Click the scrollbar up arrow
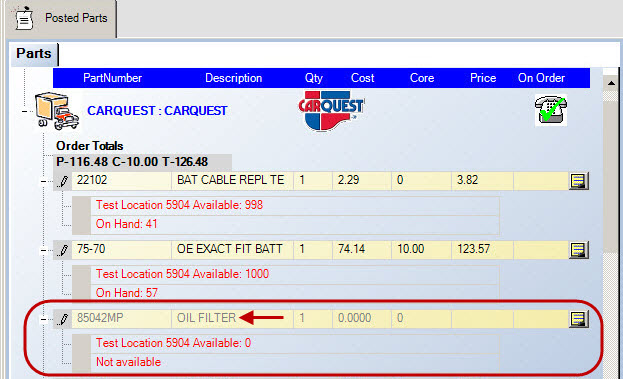This screenshot has width=623, height=379. [x=611, y=83]
